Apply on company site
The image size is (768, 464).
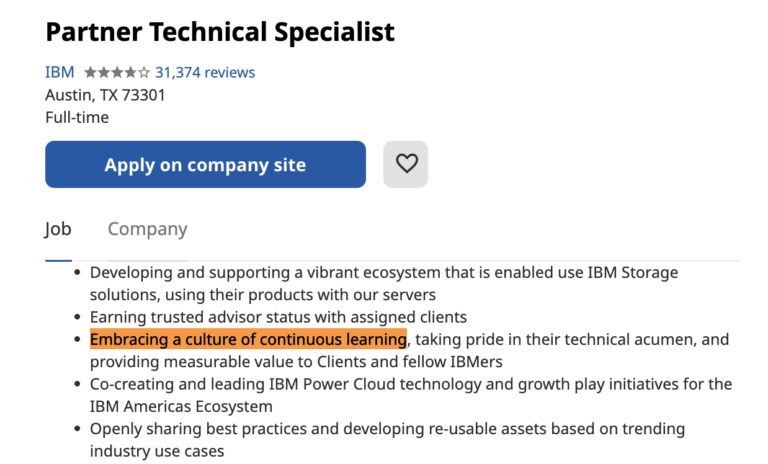205,165
